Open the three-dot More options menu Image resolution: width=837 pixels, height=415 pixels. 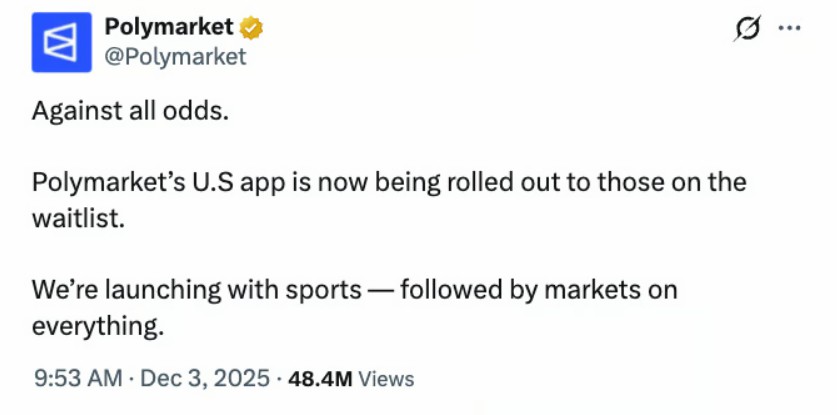[789, 28]
